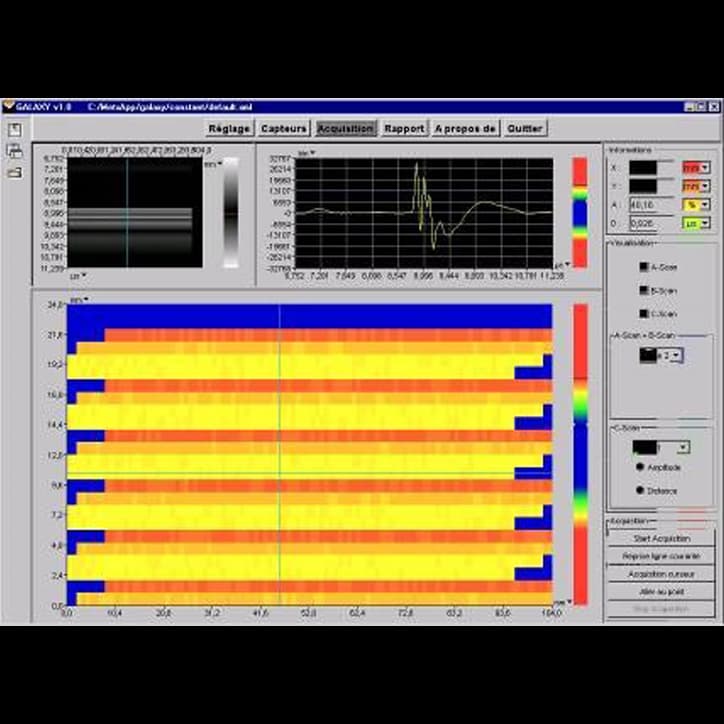Viewport: 724px width, 724px height.
Task: Switch to the Capteurs tab
Action: [x=284, y=128]
